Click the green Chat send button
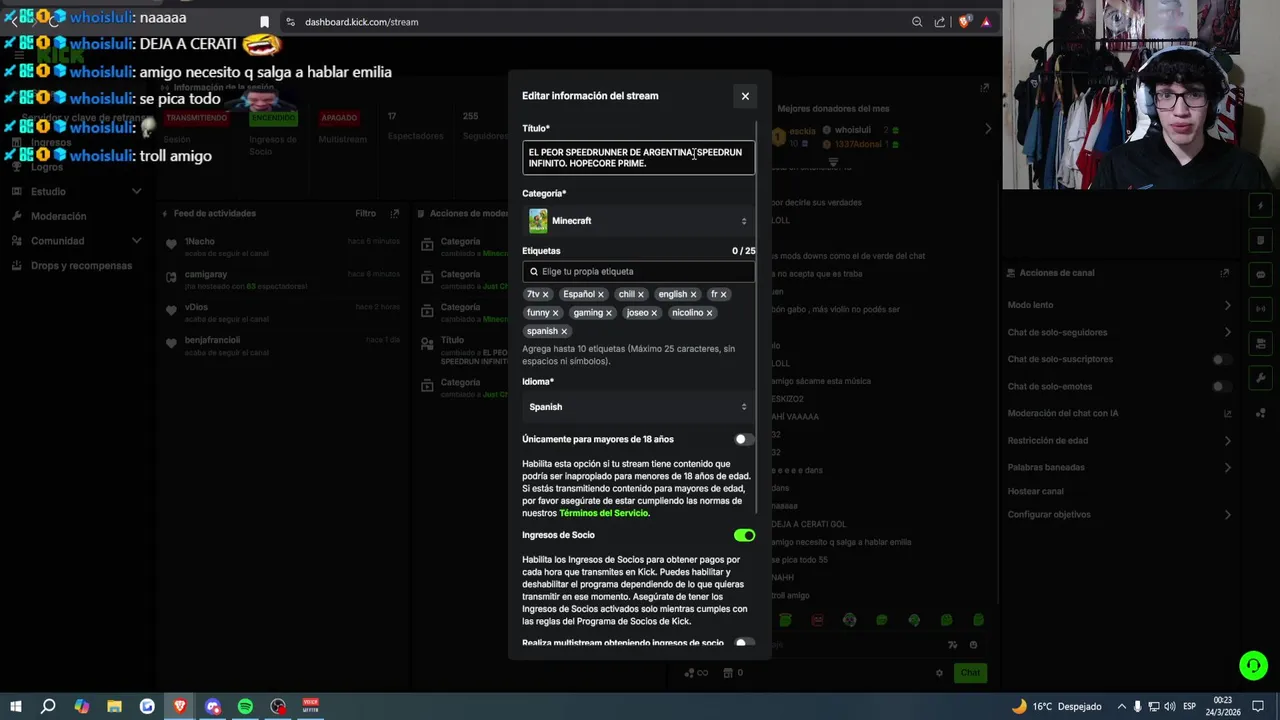The image size is (1280, 720). (x=970, y=673)
